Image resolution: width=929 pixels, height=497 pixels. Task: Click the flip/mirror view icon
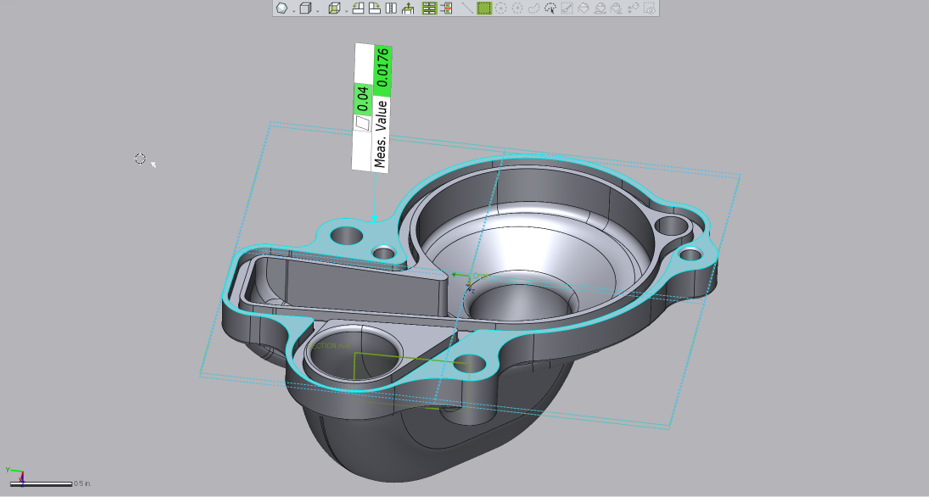point(391,8)
